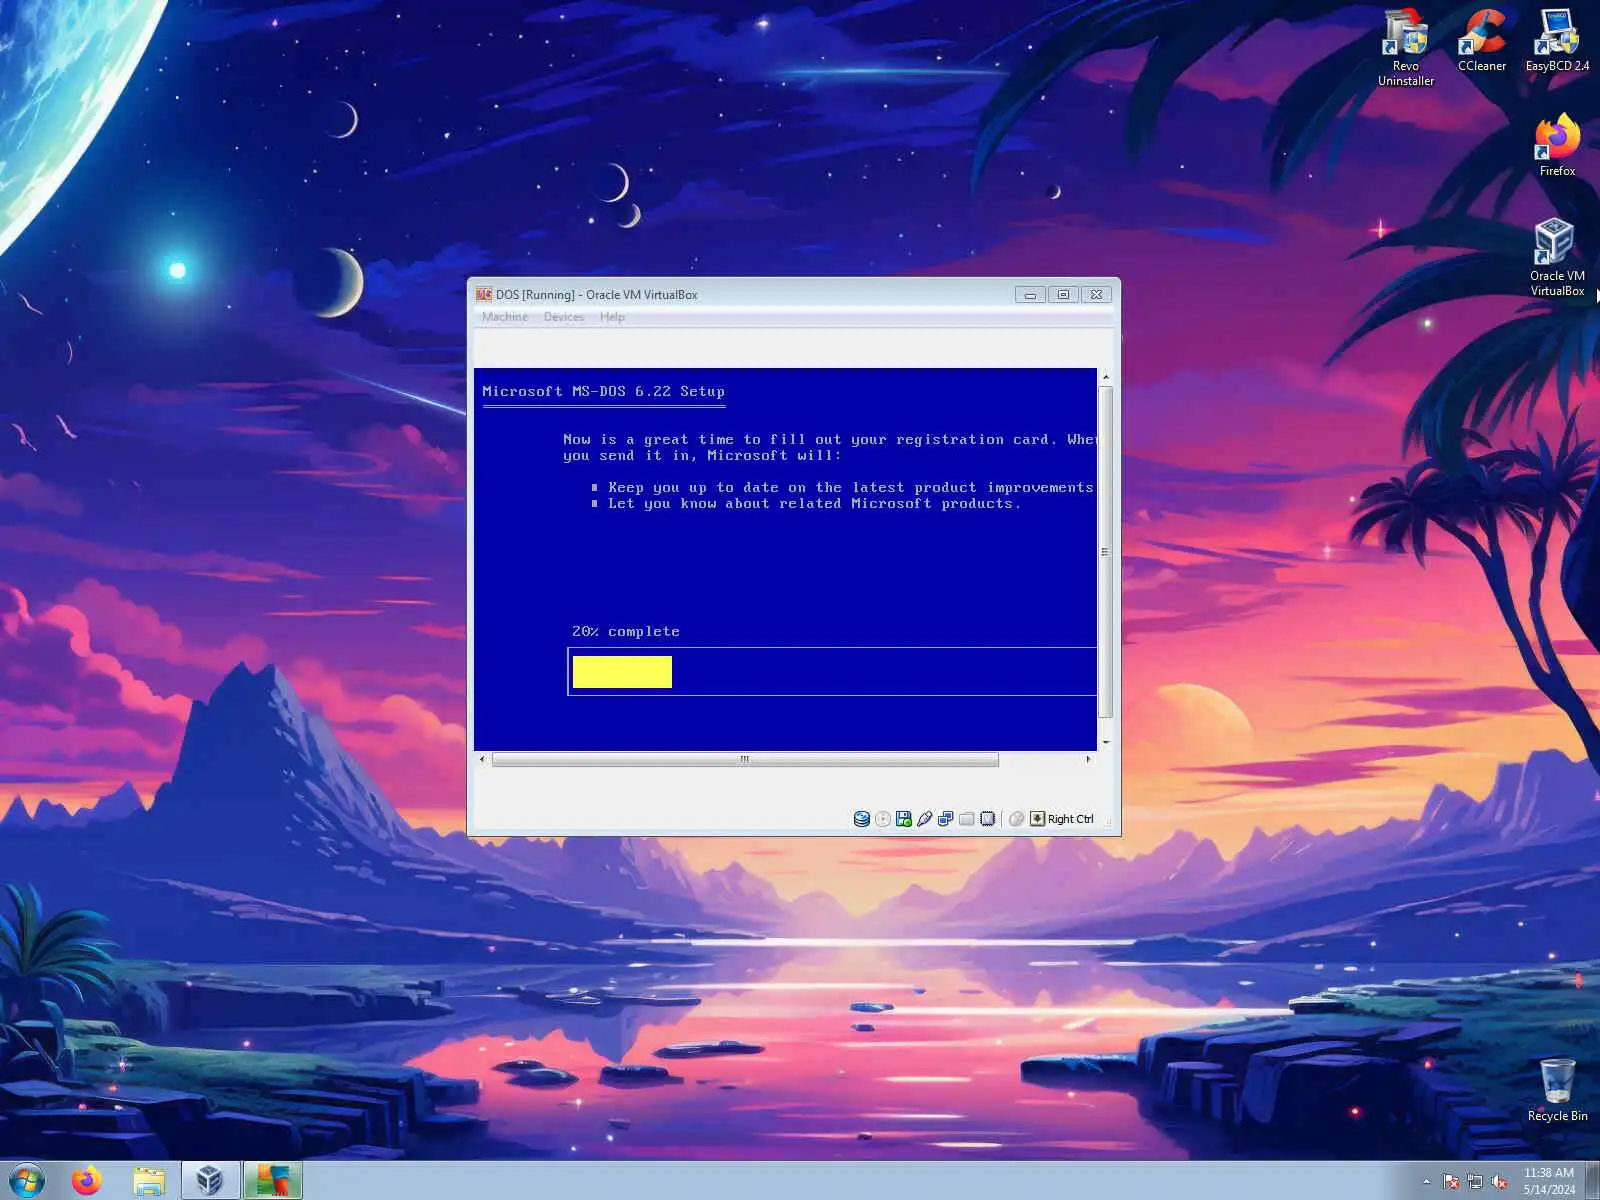1600x1200 pixels.
Task: Click the VM horizontal scrollbar thumb
Action: tap(745, 759)
